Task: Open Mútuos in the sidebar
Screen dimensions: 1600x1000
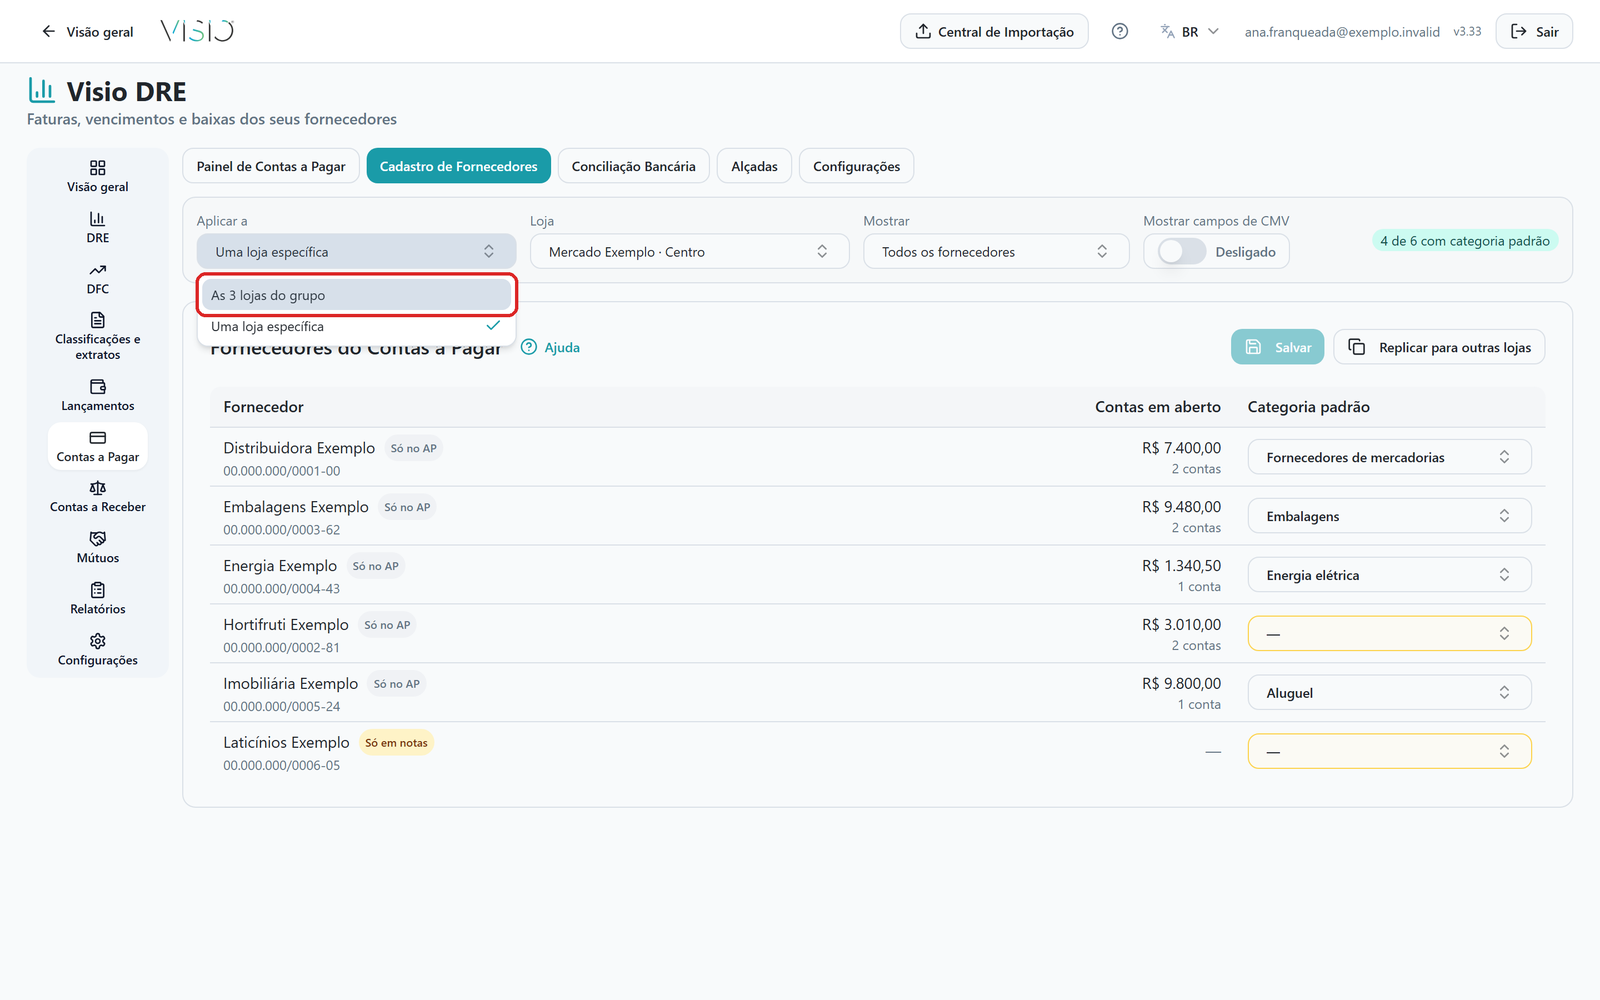Action: (98, 548)
